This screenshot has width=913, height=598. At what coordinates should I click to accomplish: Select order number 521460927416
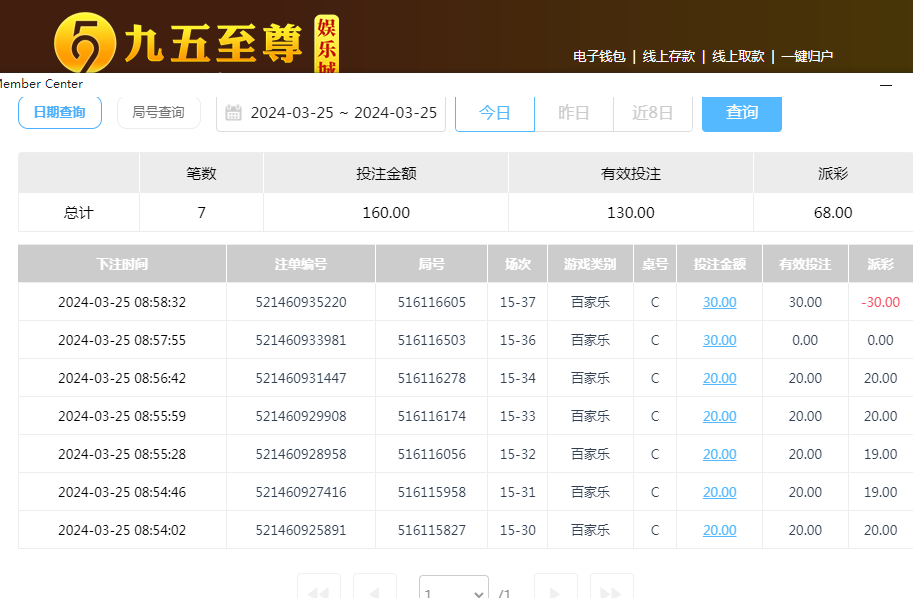(x=301, y=492)
